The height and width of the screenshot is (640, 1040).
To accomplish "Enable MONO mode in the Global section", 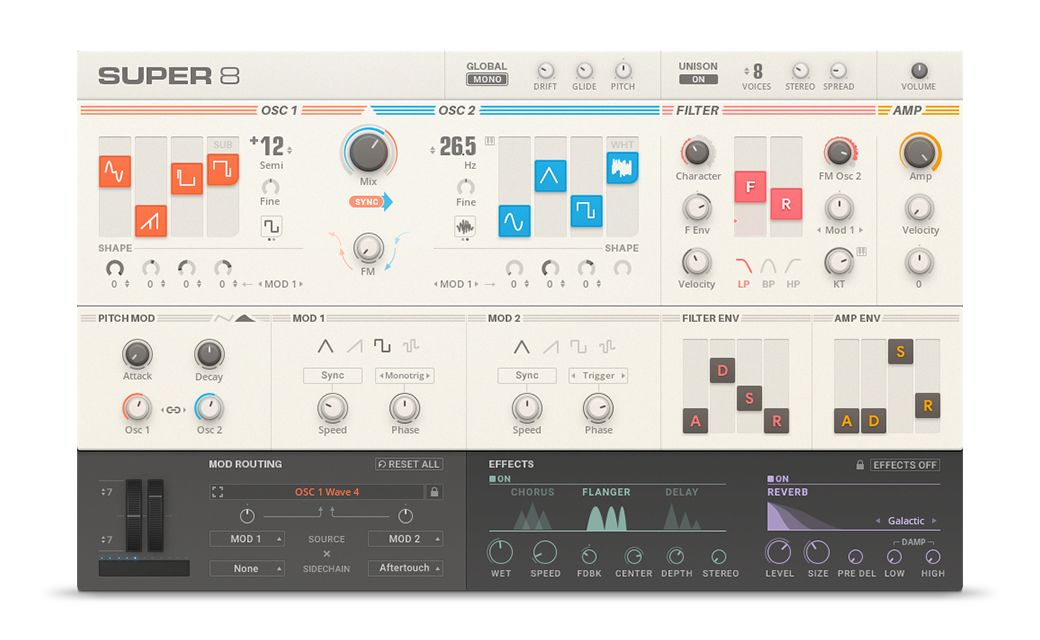I will [x=486, y=79].
